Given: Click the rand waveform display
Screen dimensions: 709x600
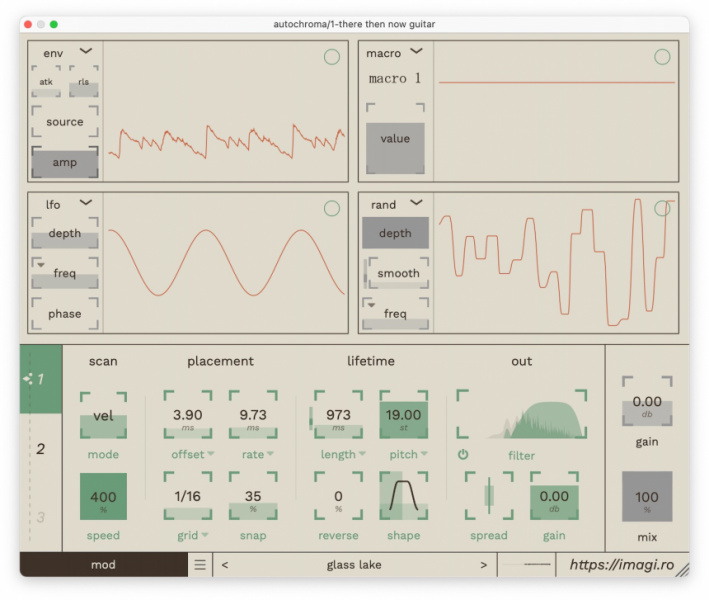Looking at the screenshot, I should pyautogui.click(x=556, y=263).
